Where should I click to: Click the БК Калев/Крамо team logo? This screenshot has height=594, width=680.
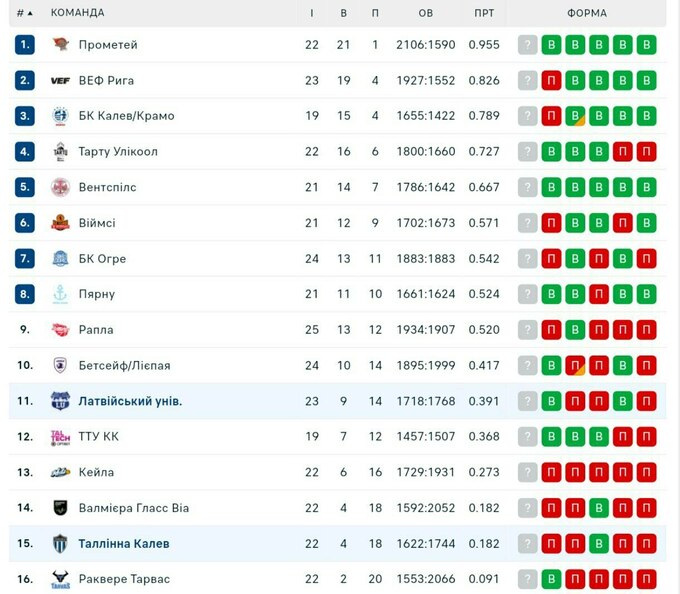(x=60, y=116)
